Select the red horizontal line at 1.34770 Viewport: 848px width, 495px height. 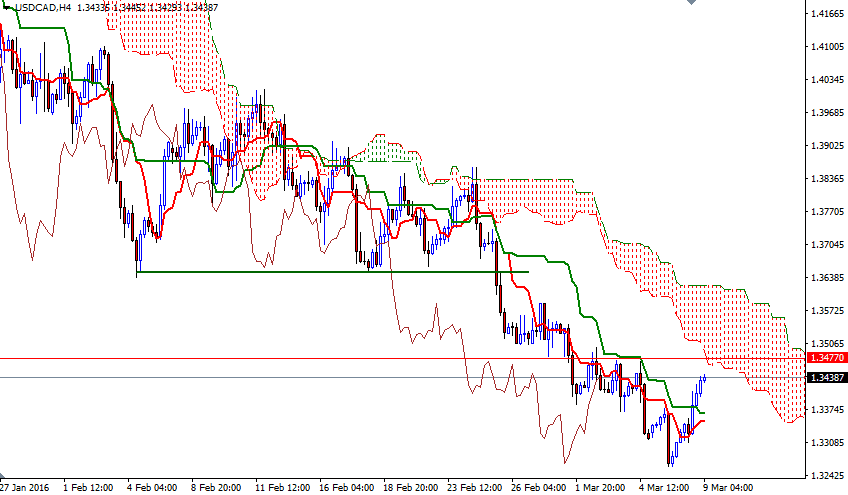(x=300, y=357)
